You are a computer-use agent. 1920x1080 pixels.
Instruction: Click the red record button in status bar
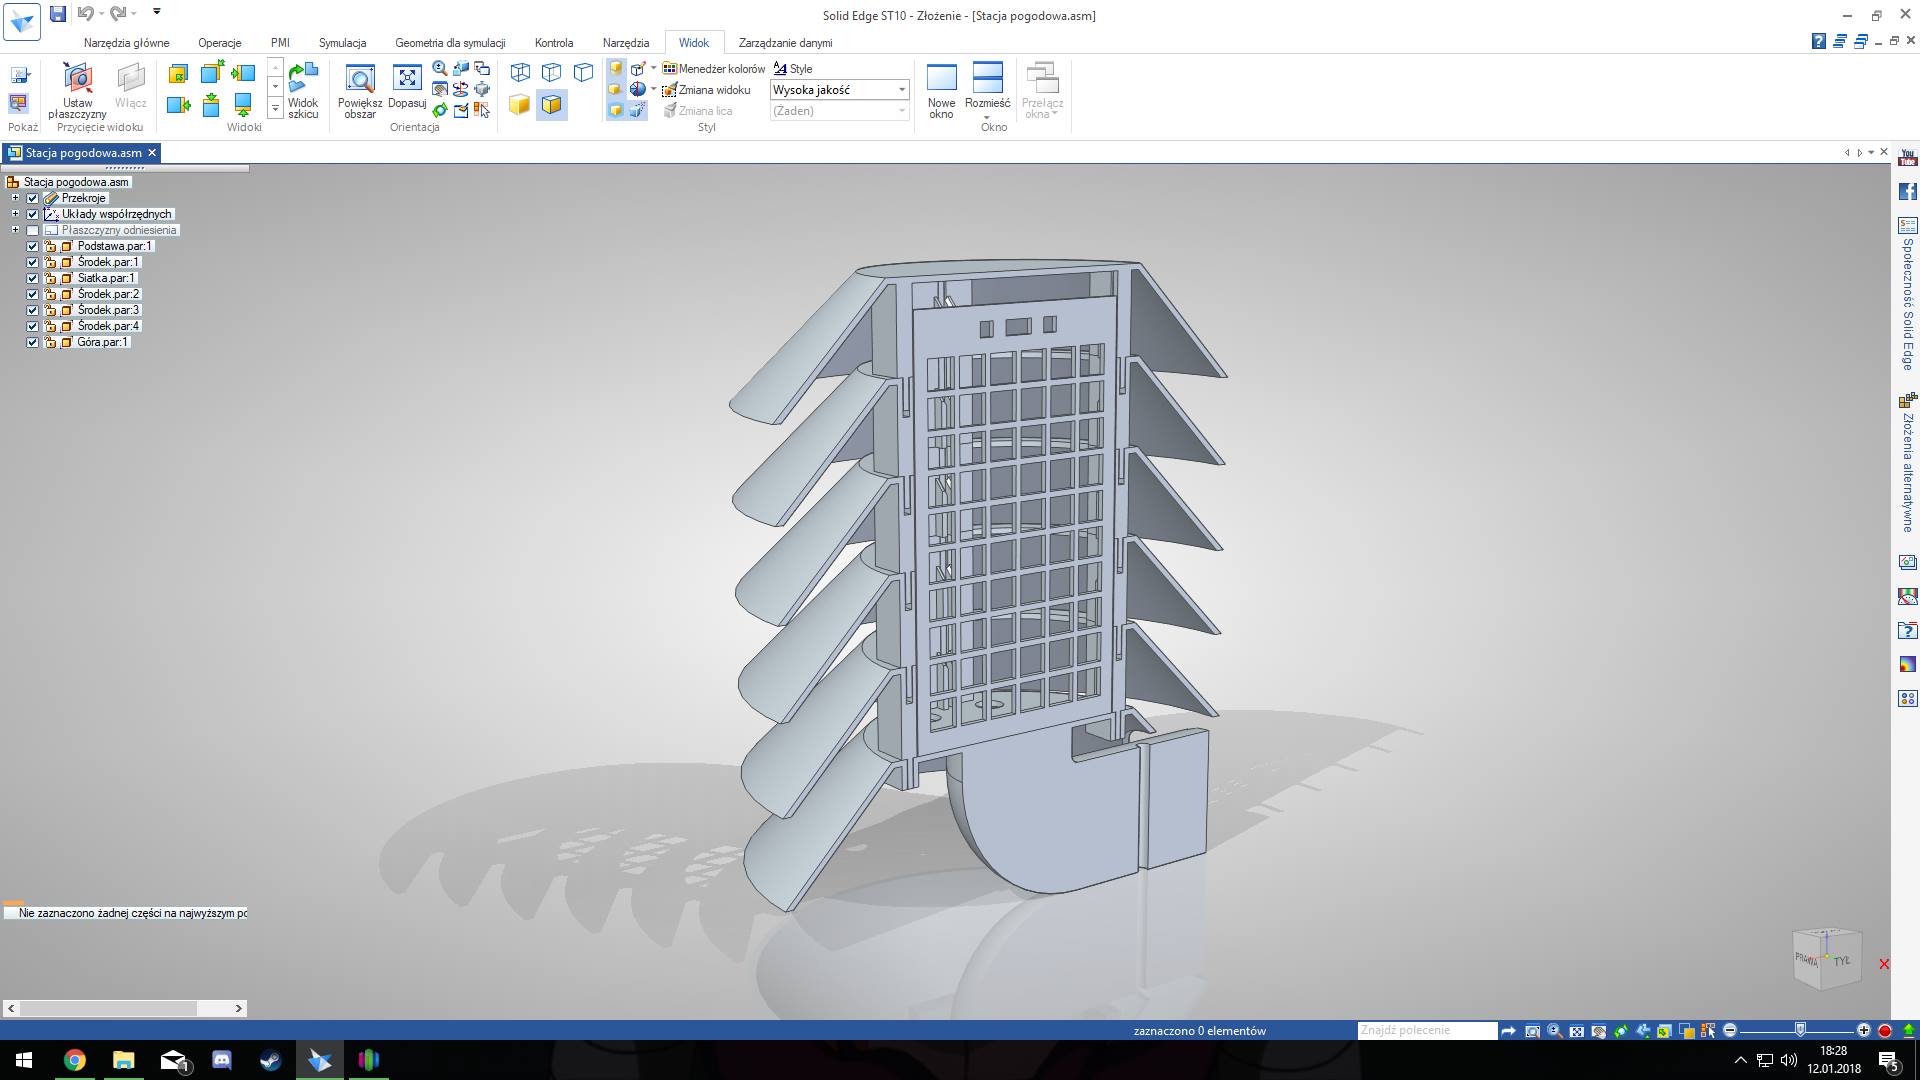[1885, 1031]
